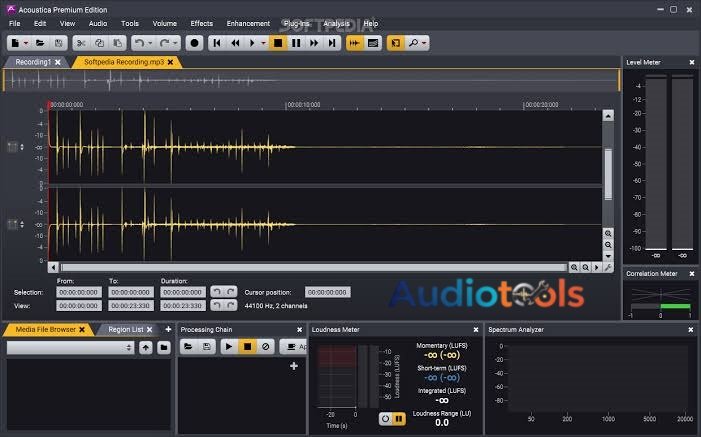Screen dimensions: 701x437
Task: Click the Pause button in main toolbar
Action: (296, 43)
